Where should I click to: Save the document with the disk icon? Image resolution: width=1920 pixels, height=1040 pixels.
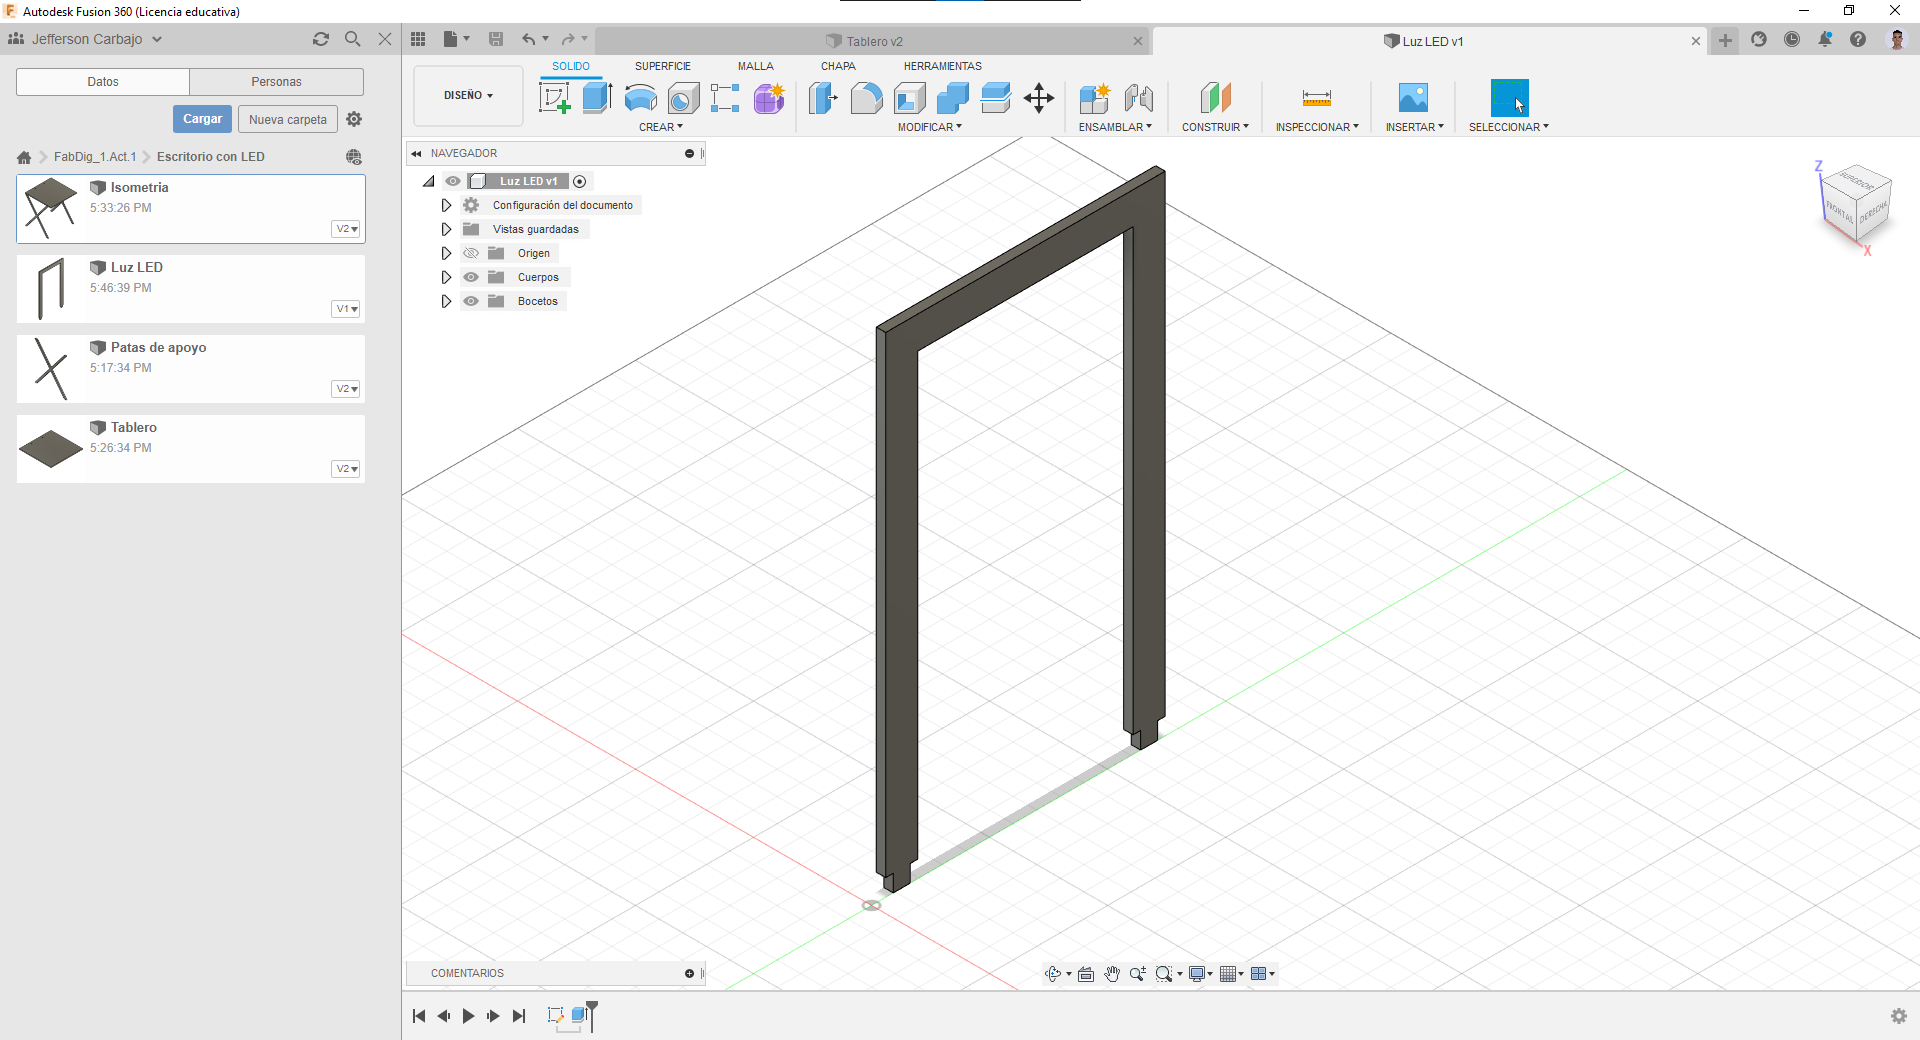[x=496, y=39]
